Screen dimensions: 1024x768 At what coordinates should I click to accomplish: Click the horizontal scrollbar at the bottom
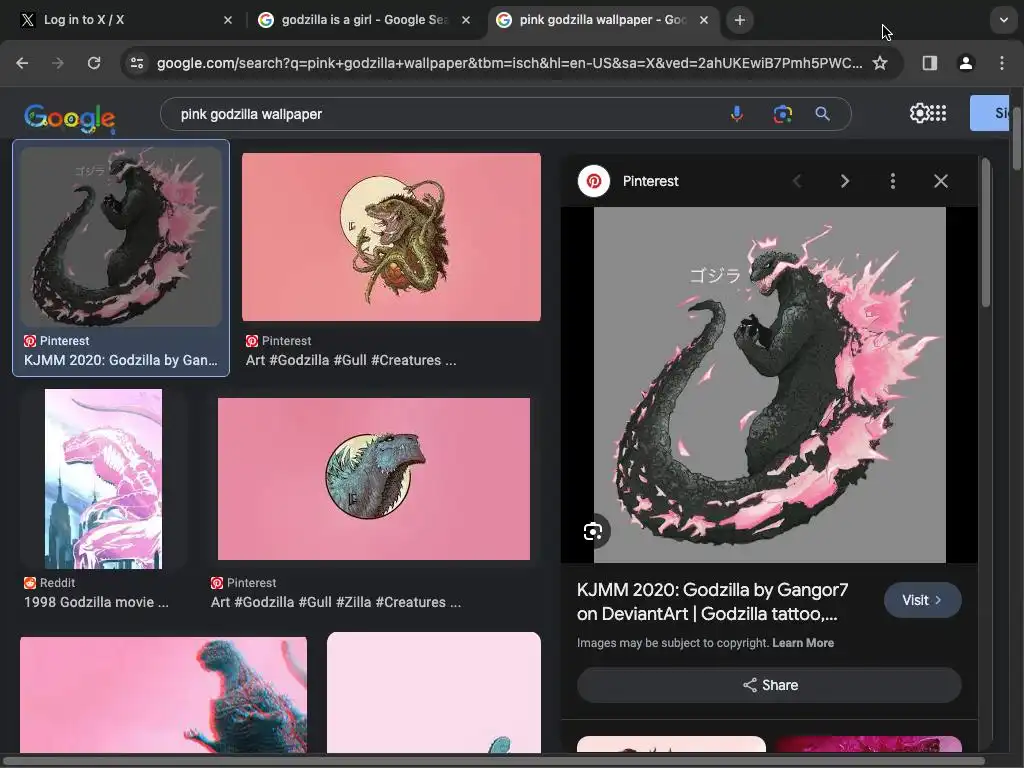point(493,761)
